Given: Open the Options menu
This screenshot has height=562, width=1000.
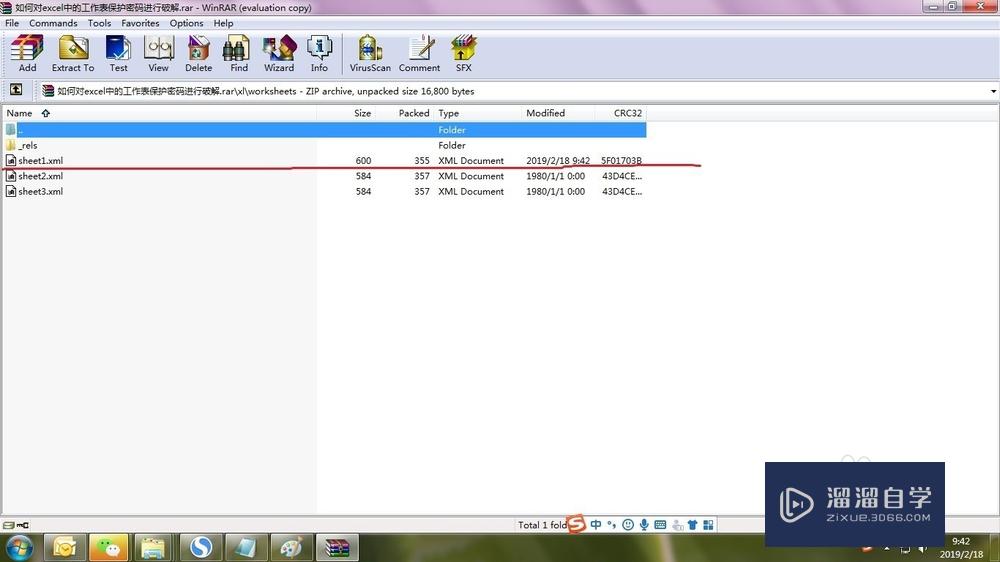Looking at the screenshot, I should point(186,23).
